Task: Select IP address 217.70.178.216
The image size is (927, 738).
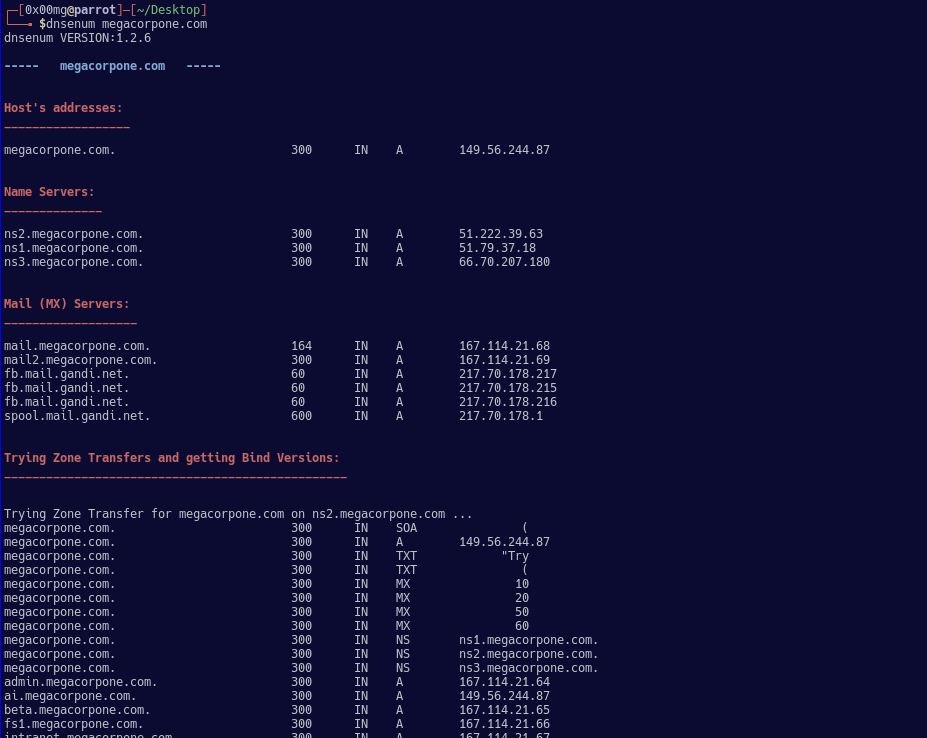Action: coord(508,402)
